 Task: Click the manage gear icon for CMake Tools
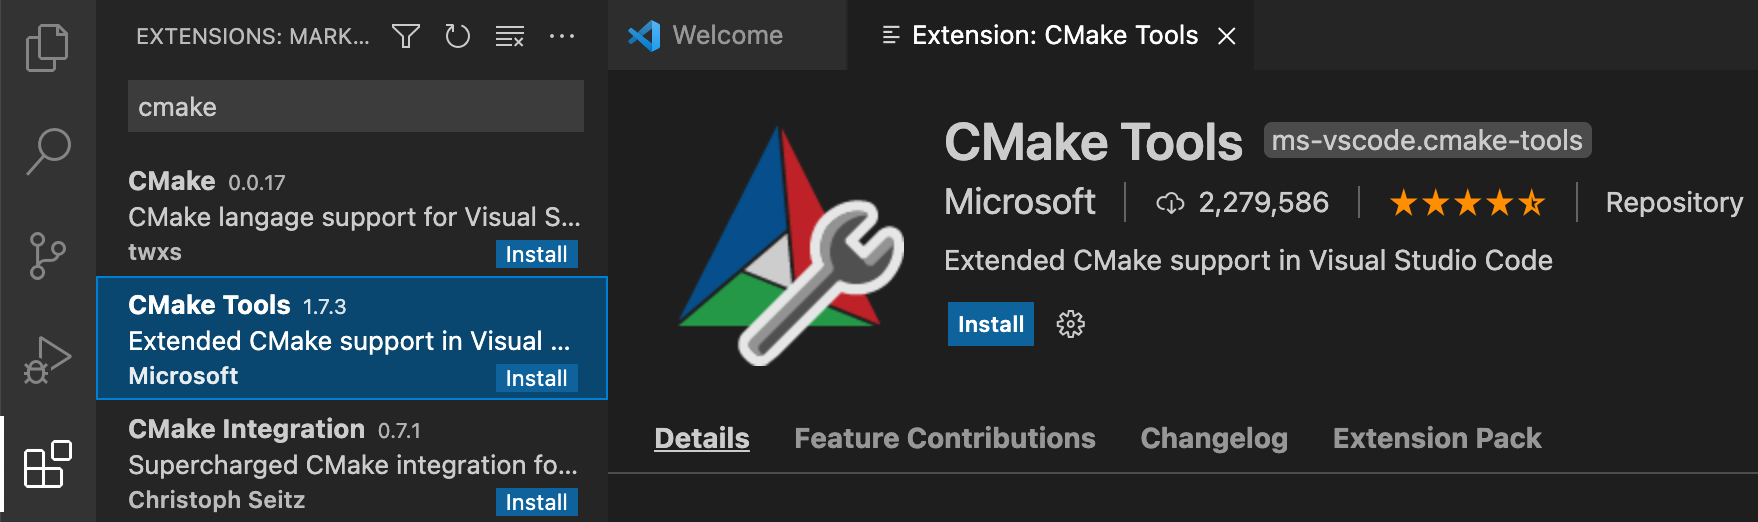[1070, 324]
